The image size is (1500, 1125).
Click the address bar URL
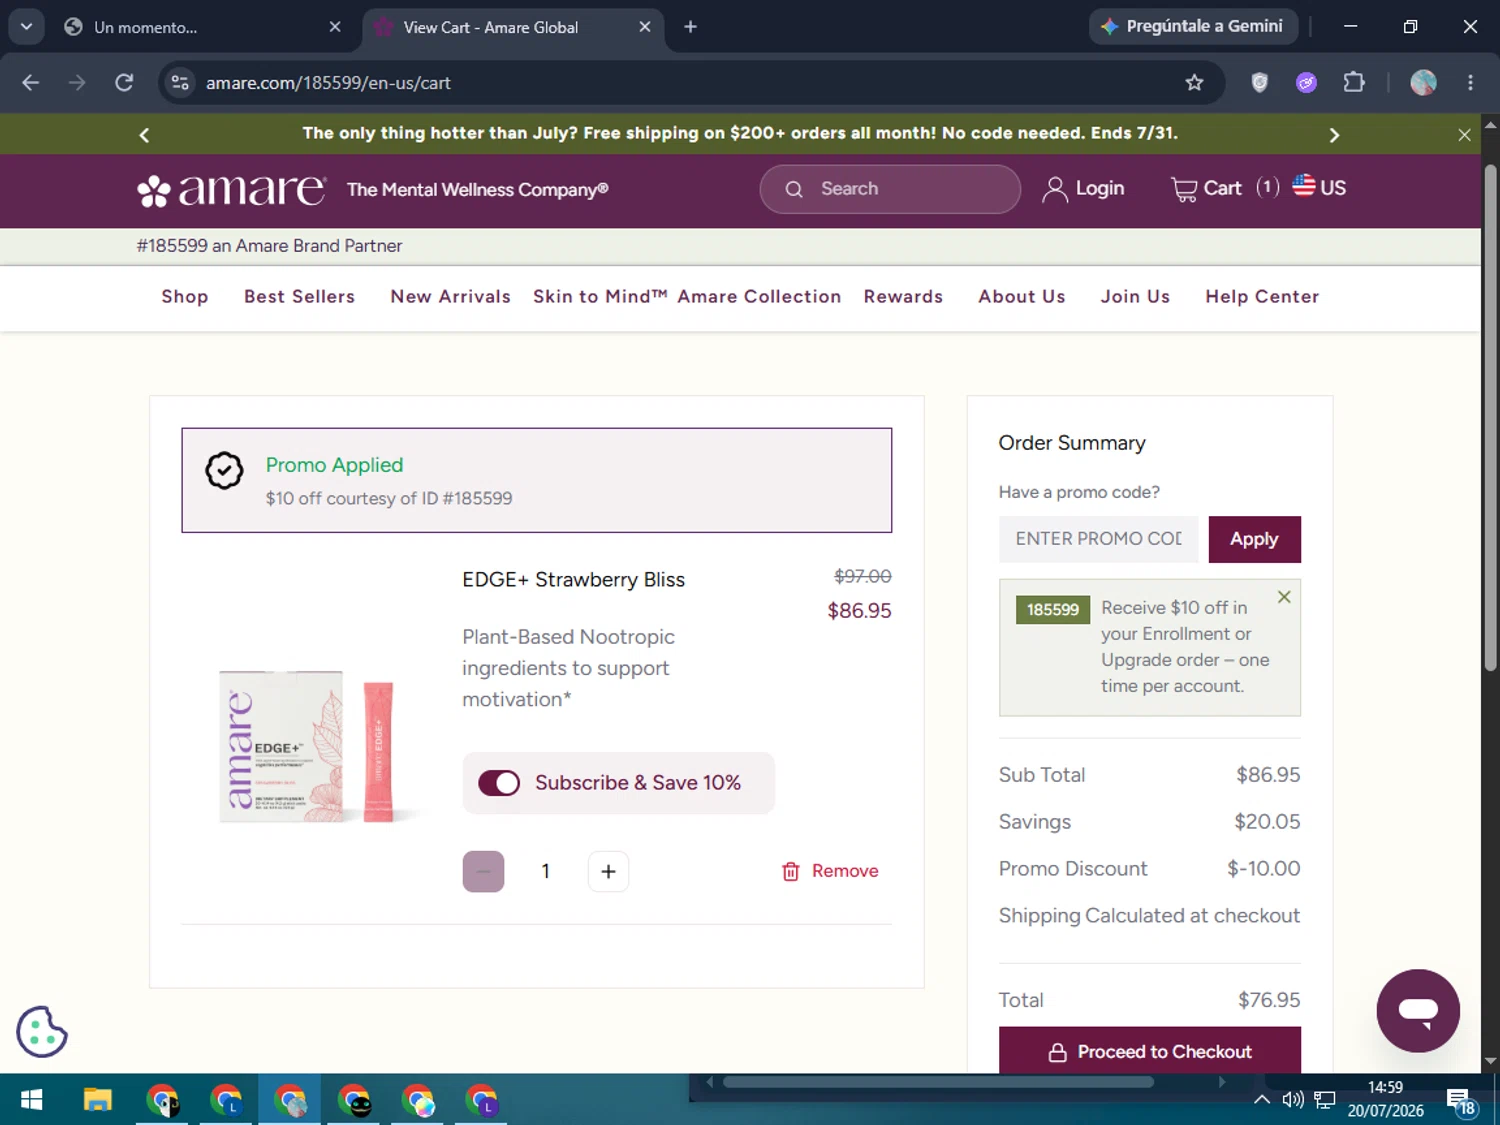pyautogui.click(x=328, y=83)
